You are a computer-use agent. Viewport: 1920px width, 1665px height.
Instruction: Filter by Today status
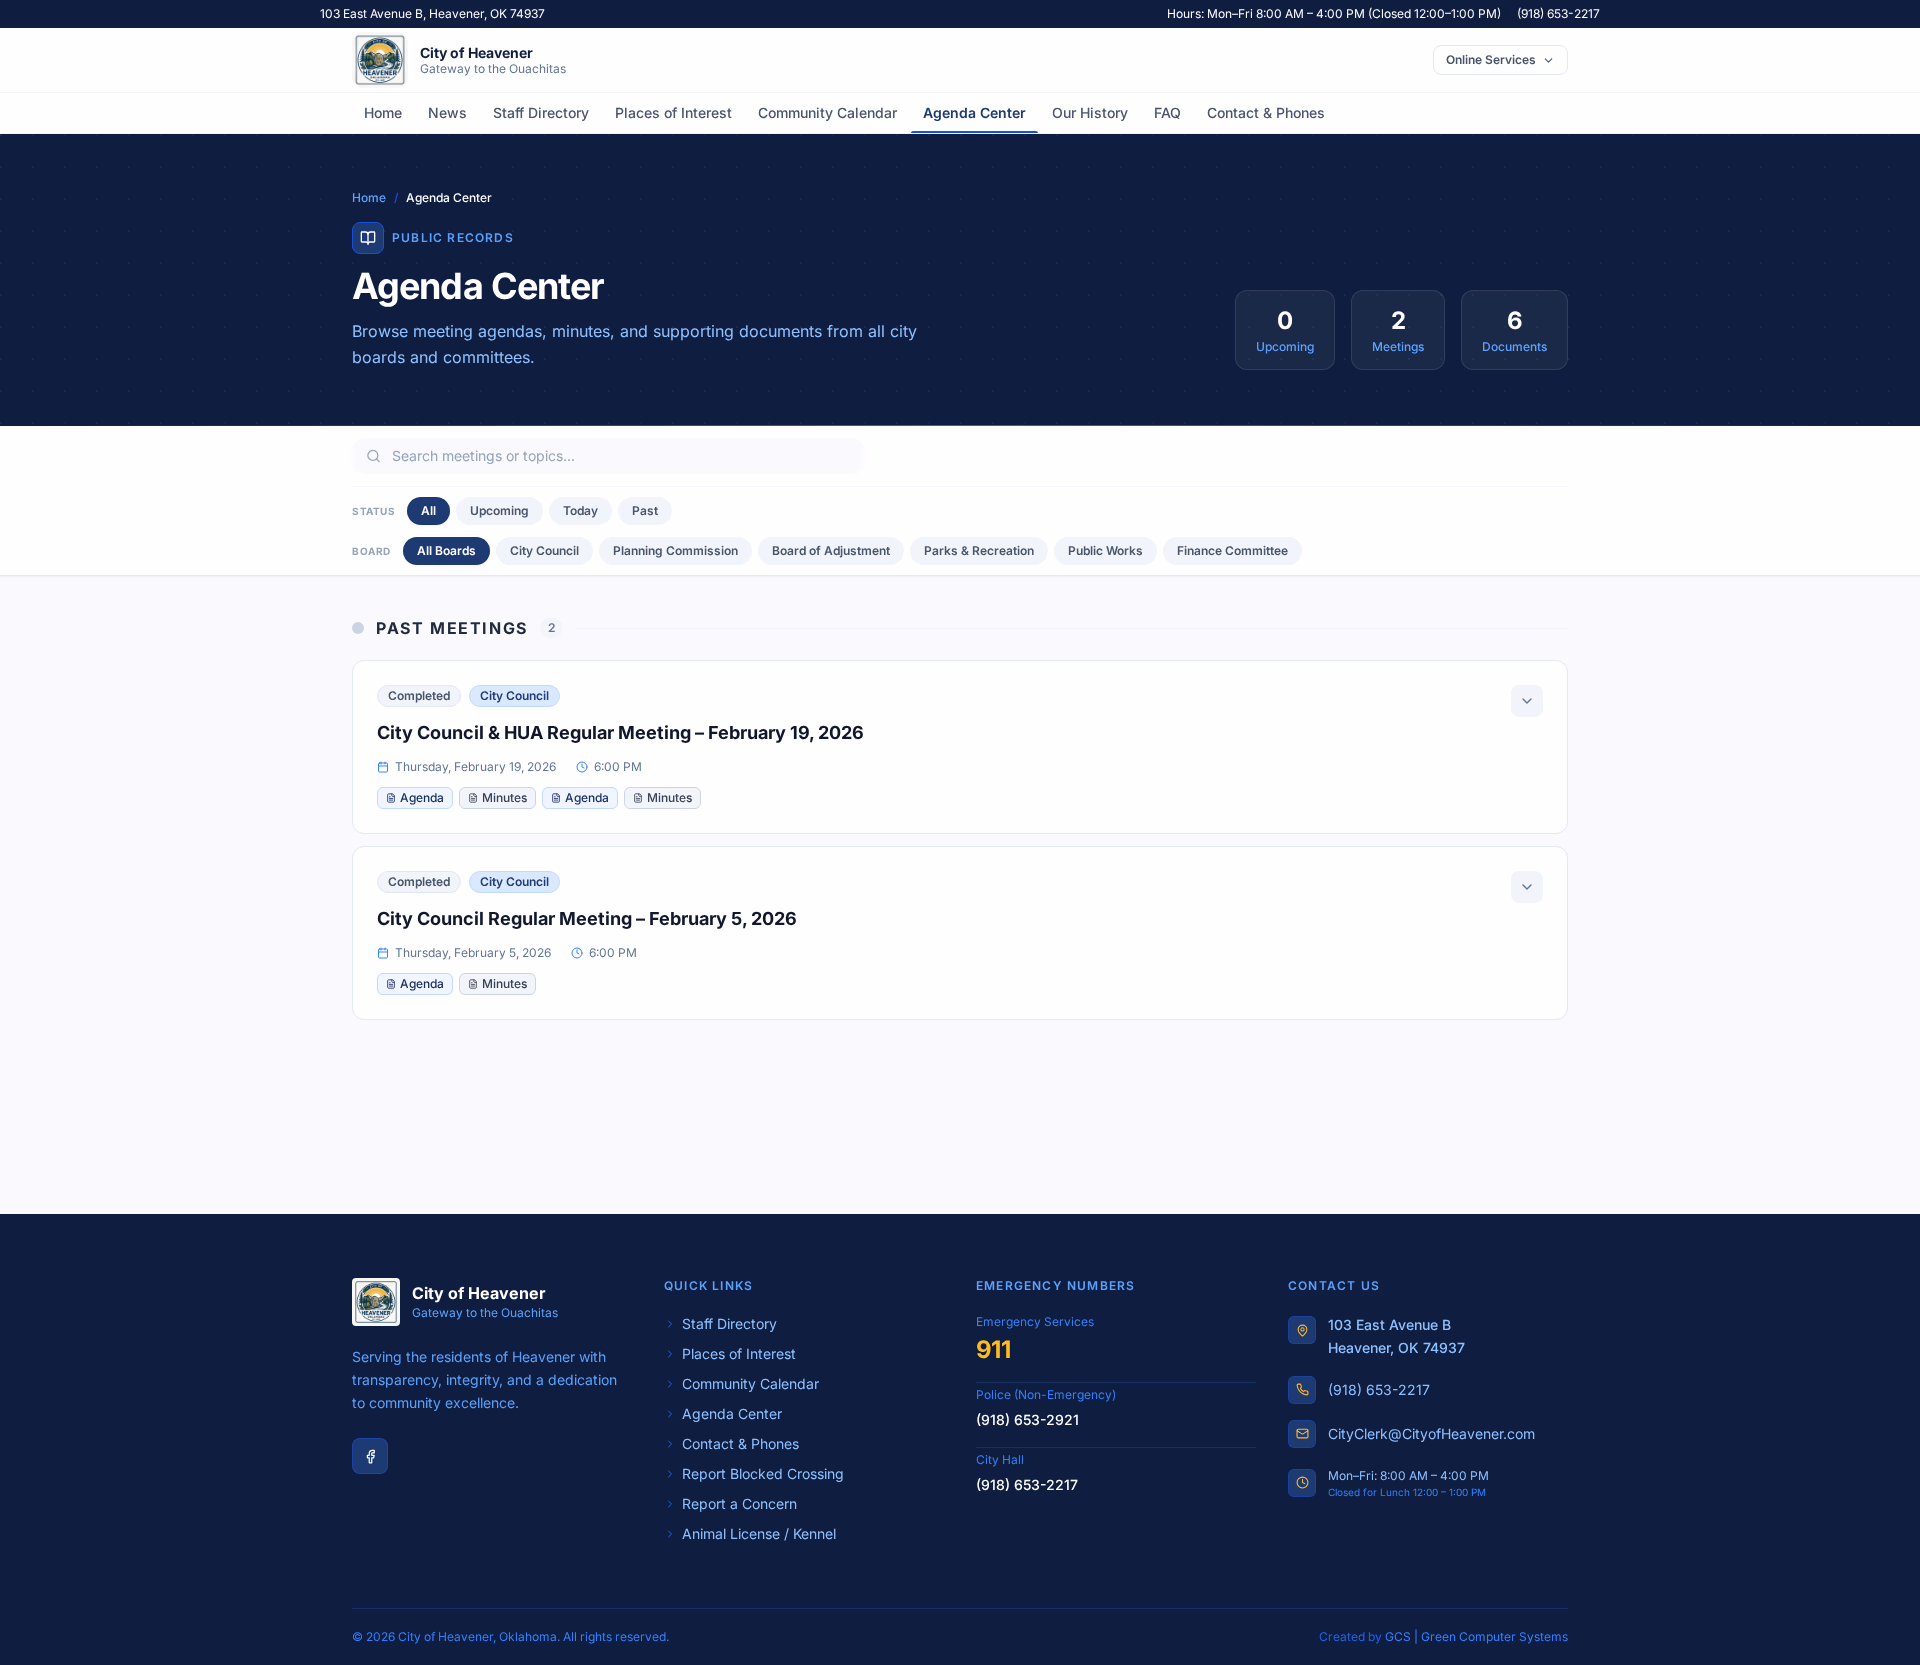580,511
